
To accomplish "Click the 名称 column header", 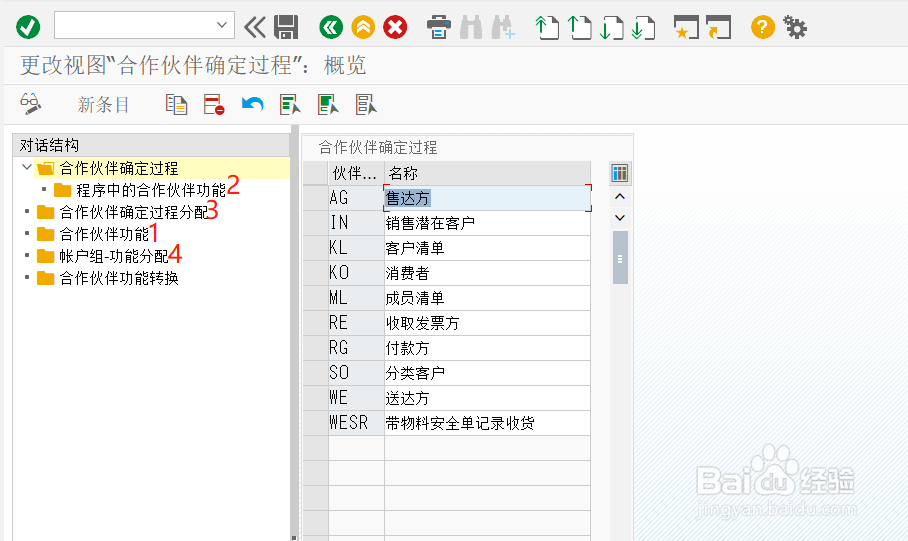I will pyautogui.click(x=488, y=173).
